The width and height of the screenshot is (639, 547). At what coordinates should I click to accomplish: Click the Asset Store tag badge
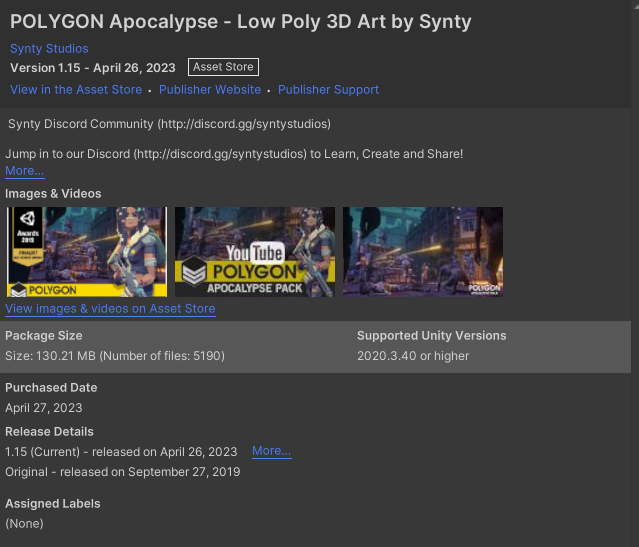point(223,67)
